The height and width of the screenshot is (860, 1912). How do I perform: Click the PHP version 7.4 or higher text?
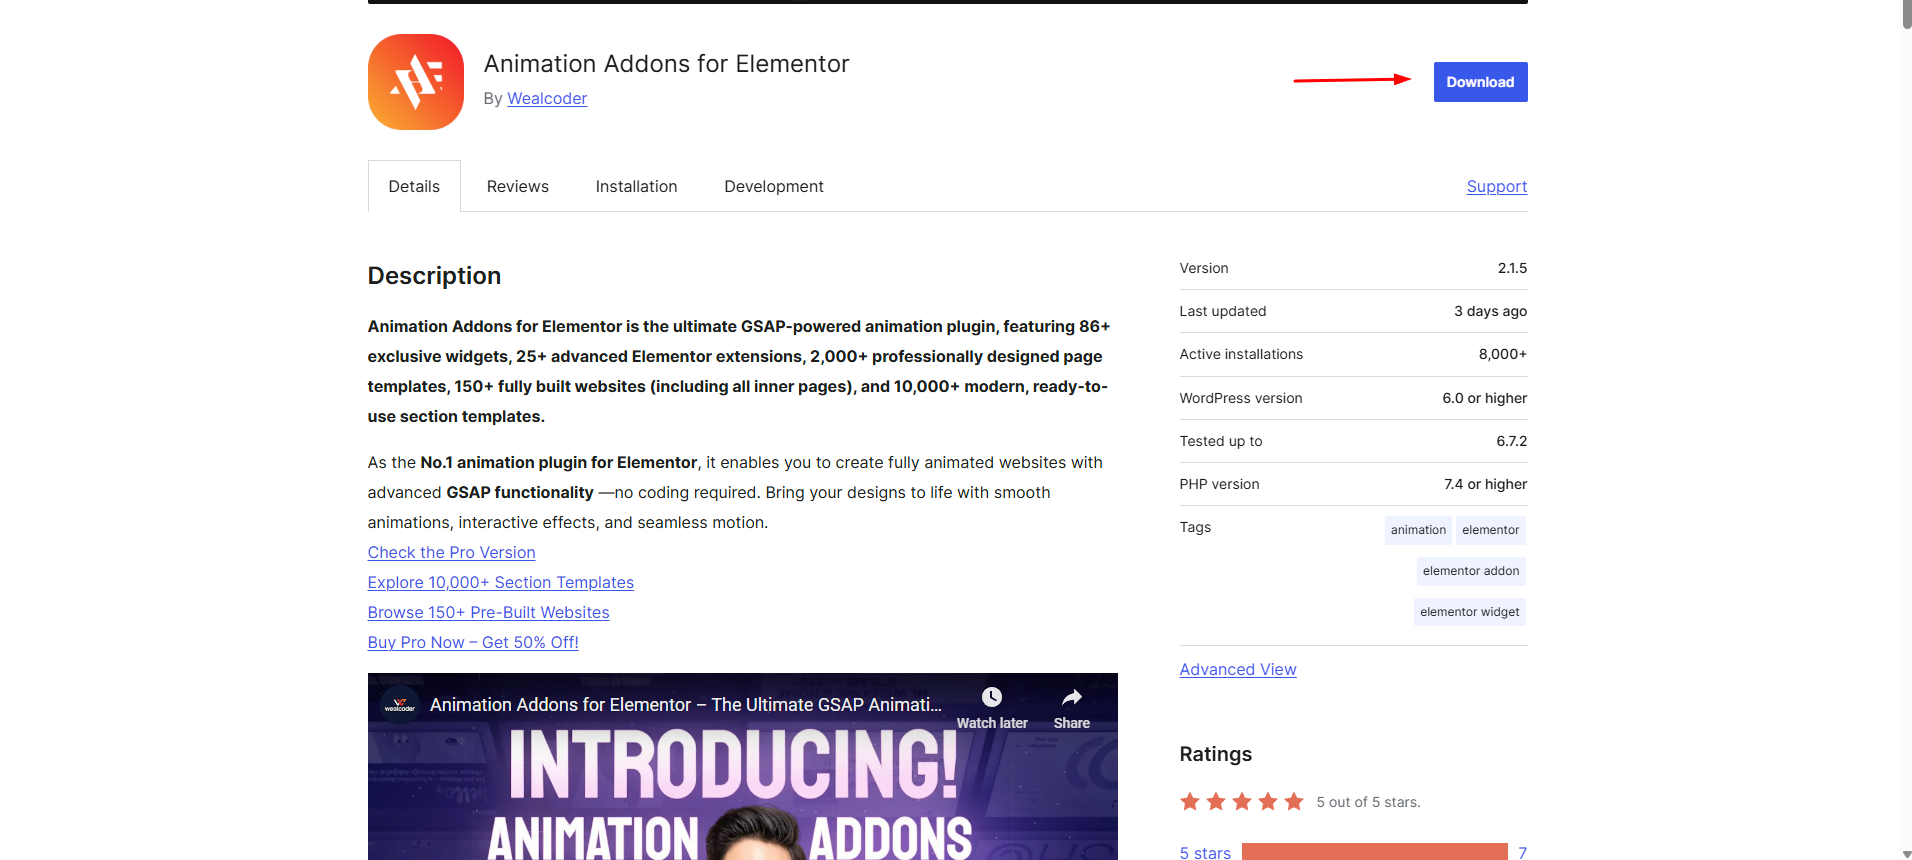point(1485,484)
